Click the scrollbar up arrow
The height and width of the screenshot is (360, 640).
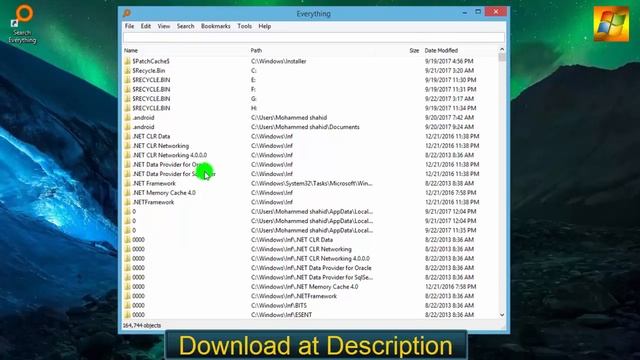[x=502, y=49]
